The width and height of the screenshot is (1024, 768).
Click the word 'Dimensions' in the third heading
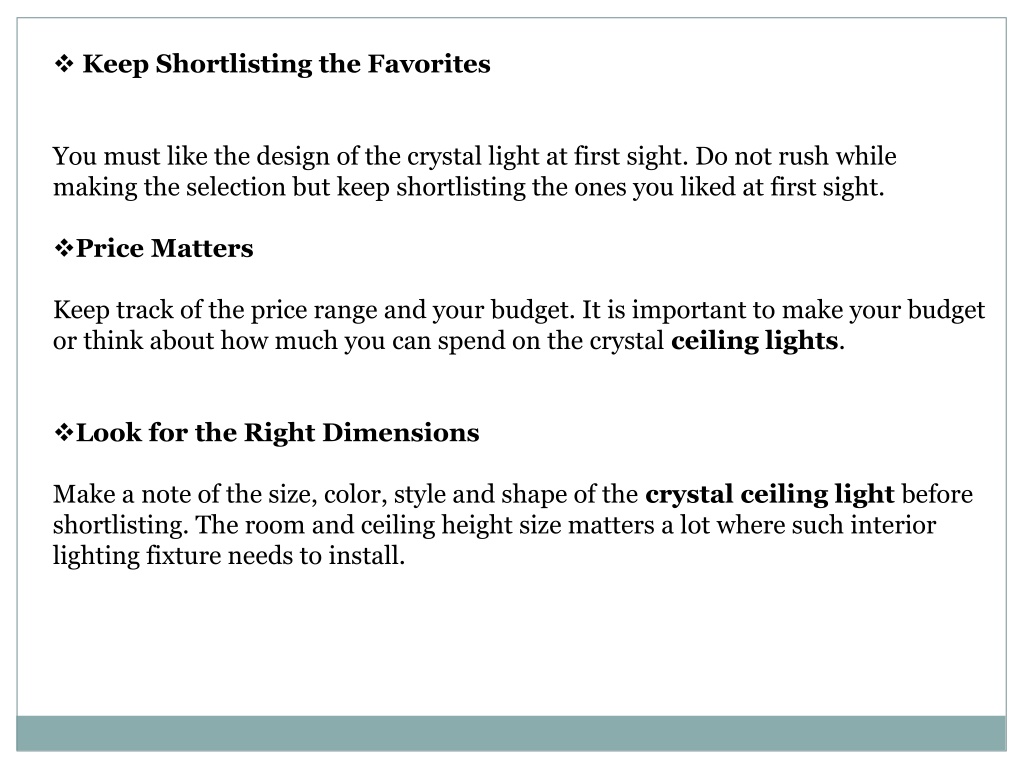[x=401, y=432]
